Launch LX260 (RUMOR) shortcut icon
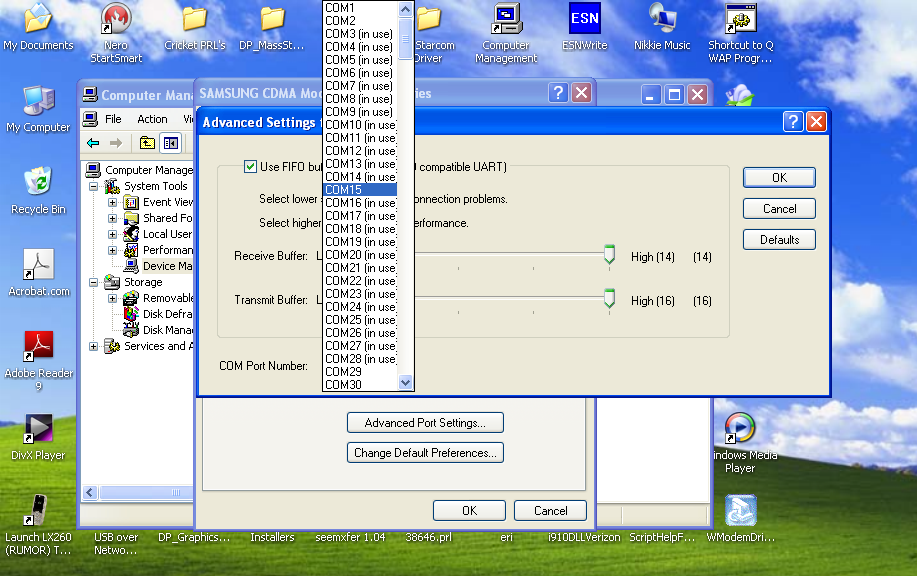This screenshot has width=917, height=576. point(38,525)
